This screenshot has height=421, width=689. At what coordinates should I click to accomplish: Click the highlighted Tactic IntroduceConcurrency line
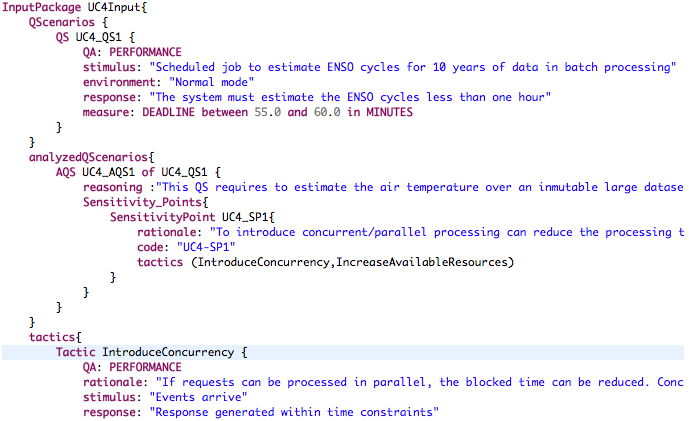click(343, 352)
